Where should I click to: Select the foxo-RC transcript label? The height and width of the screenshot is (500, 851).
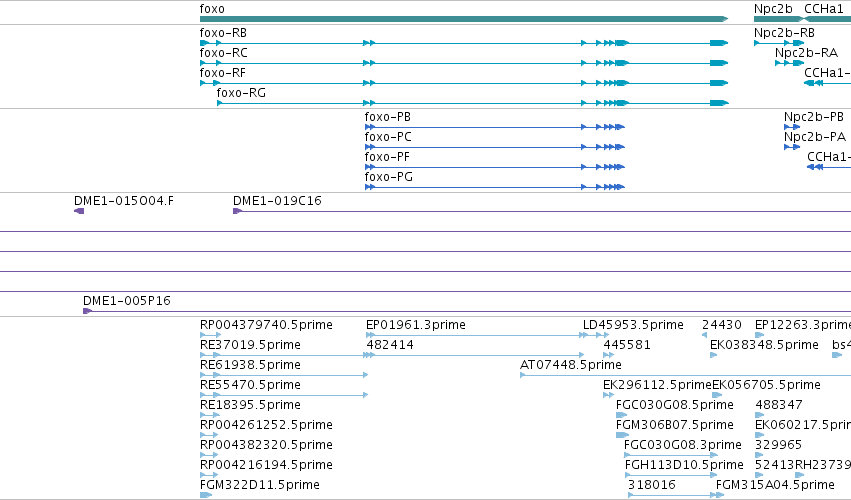[224, 53]
